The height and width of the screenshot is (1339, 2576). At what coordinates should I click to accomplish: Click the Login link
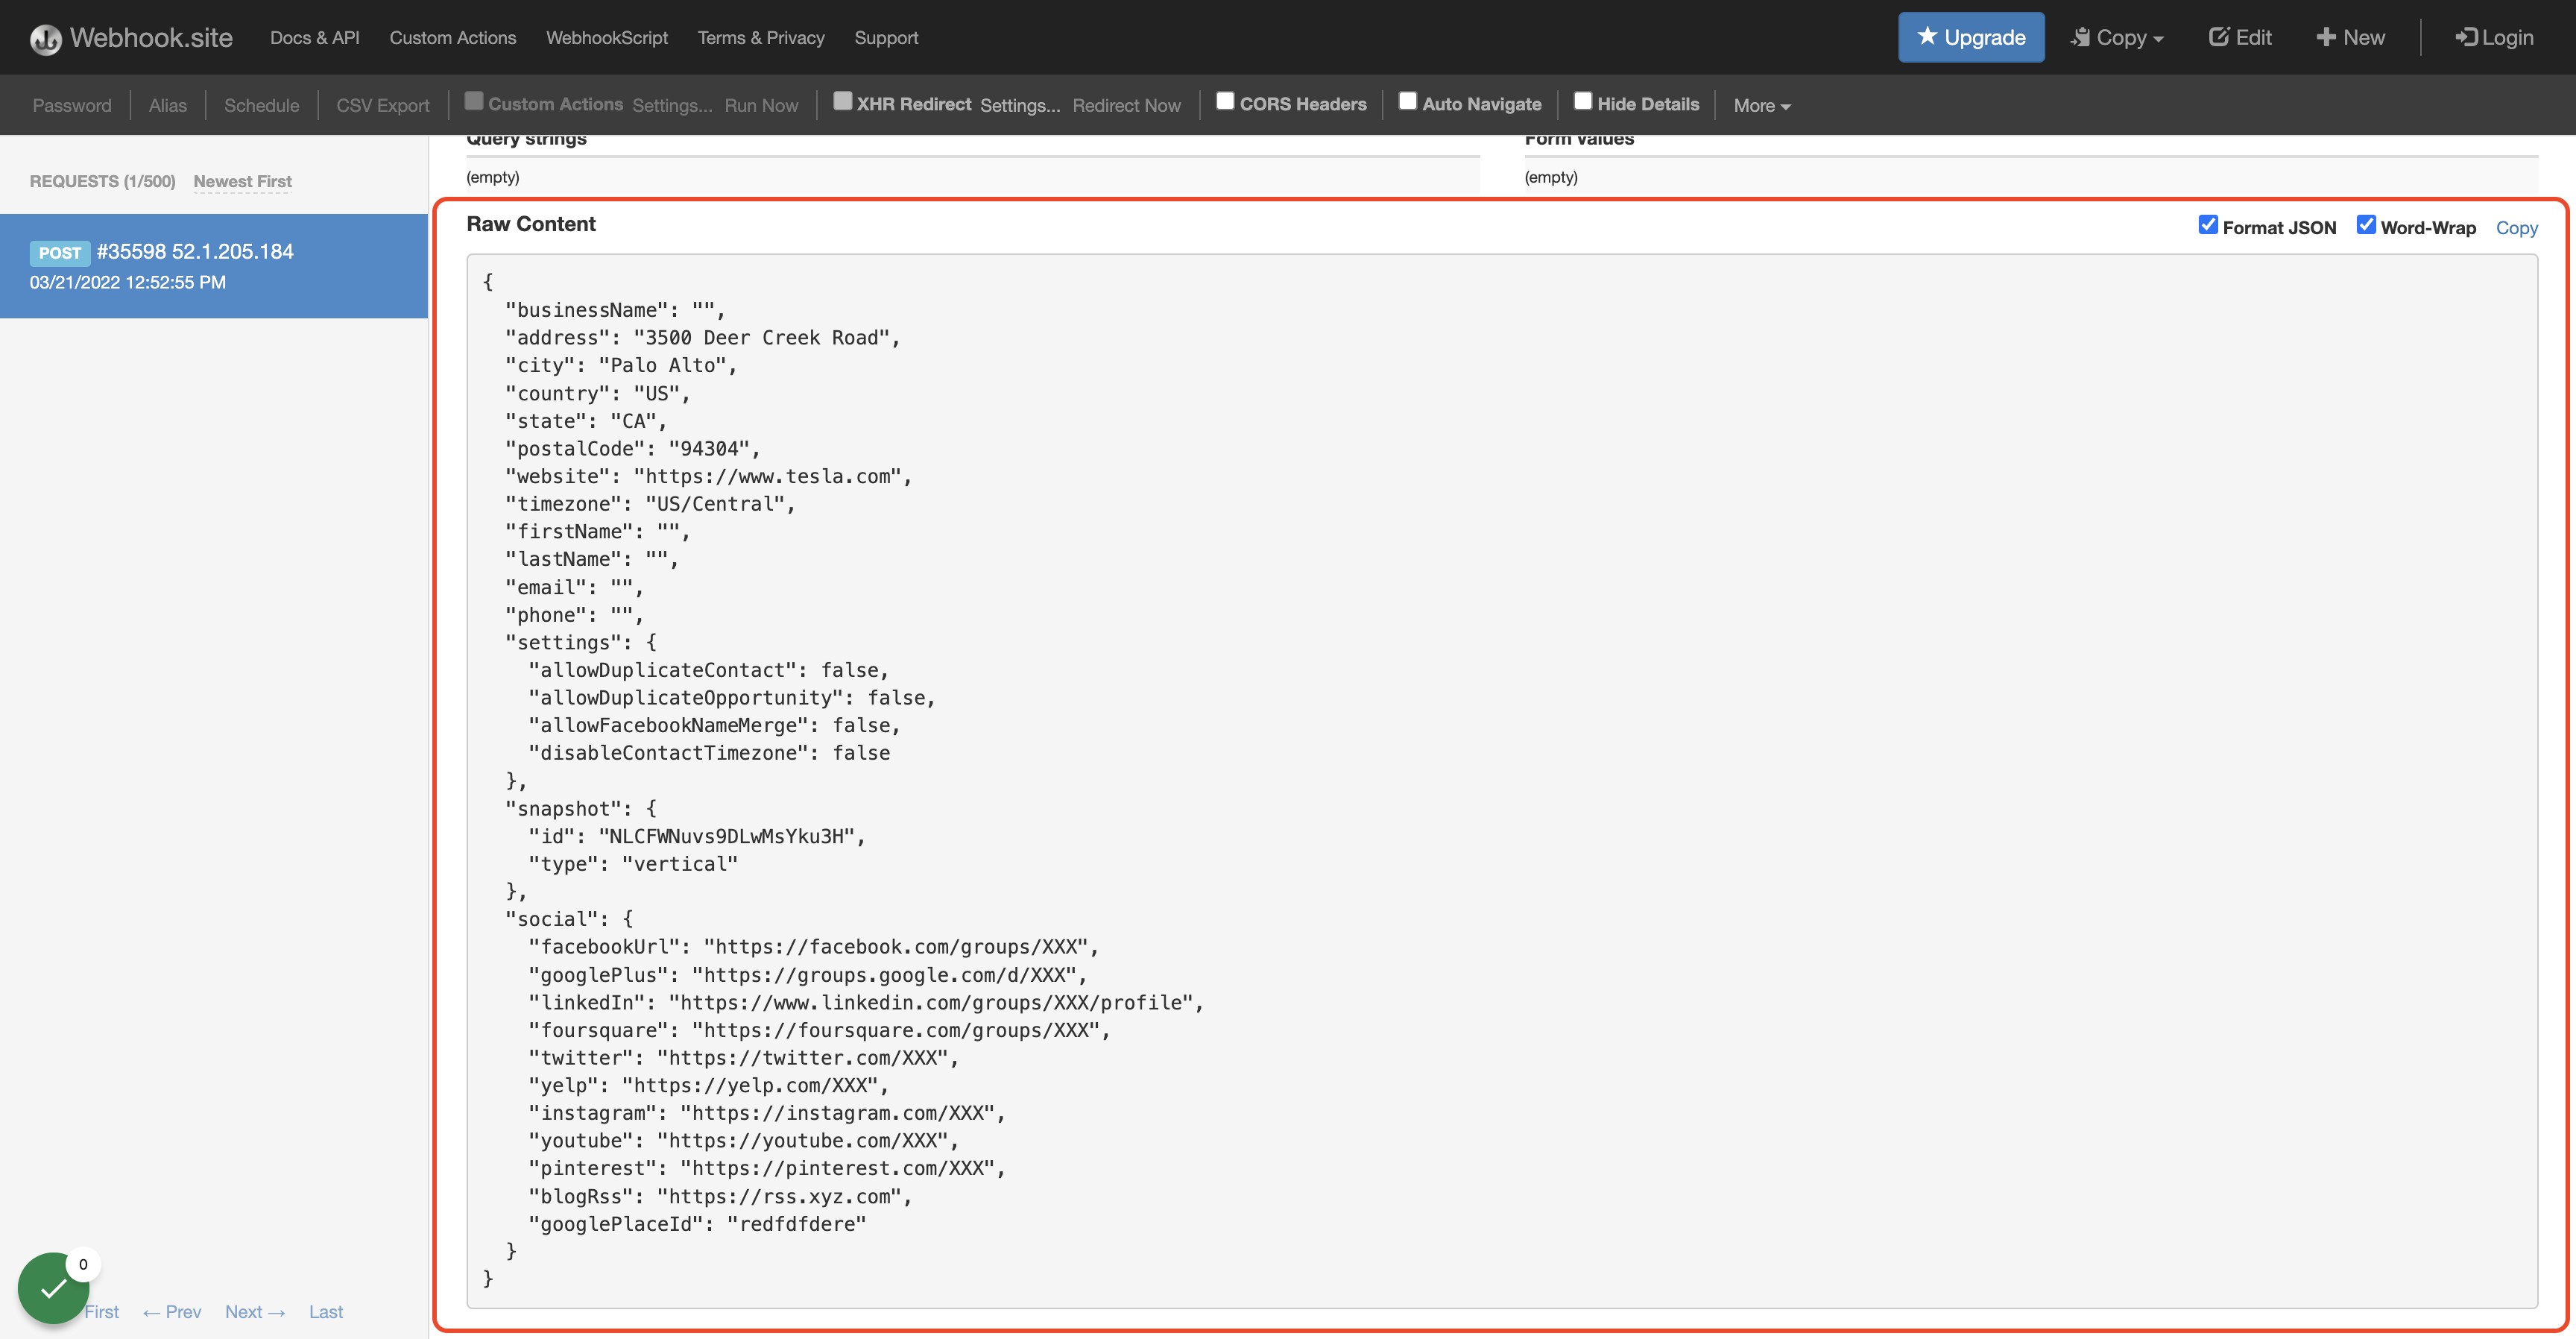(x=2494, y=37)
